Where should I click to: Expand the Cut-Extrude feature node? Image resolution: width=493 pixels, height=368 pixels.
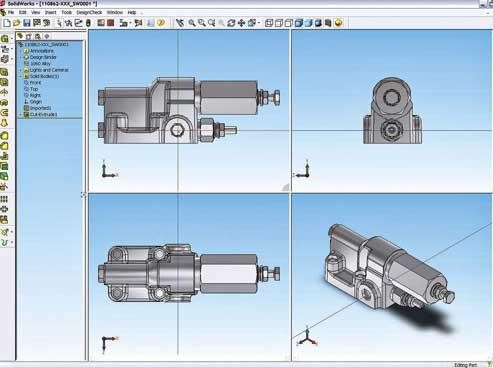[21, 114]
